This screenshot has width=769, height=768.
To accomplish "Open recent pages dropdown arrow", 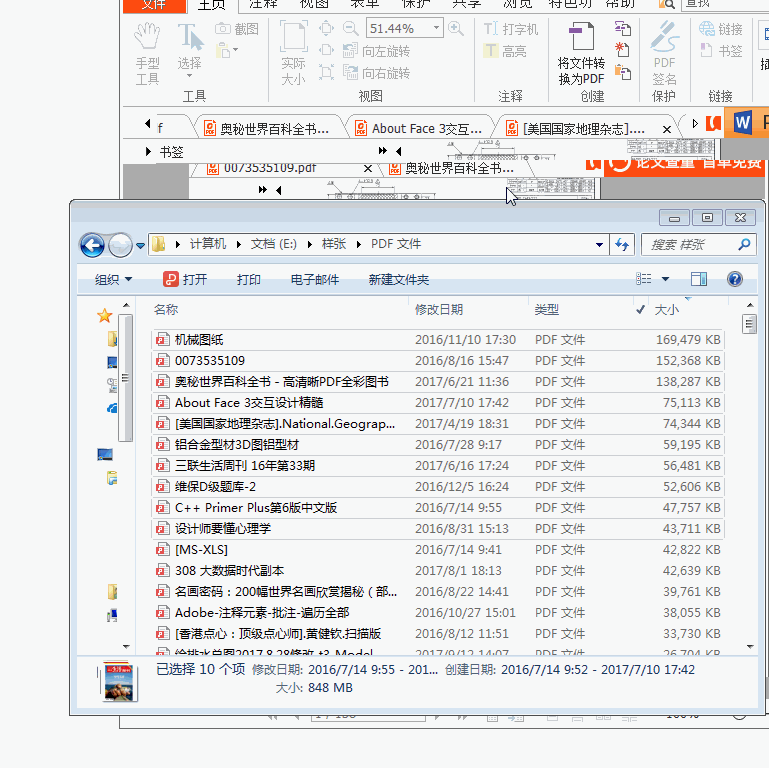I will tap(140, 245).
